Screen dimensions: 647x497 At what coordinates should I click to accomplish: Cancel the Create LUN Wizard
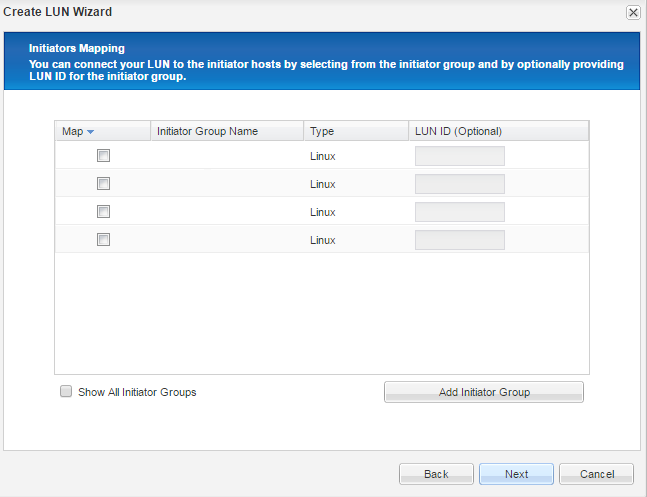[x=596, y=474]
